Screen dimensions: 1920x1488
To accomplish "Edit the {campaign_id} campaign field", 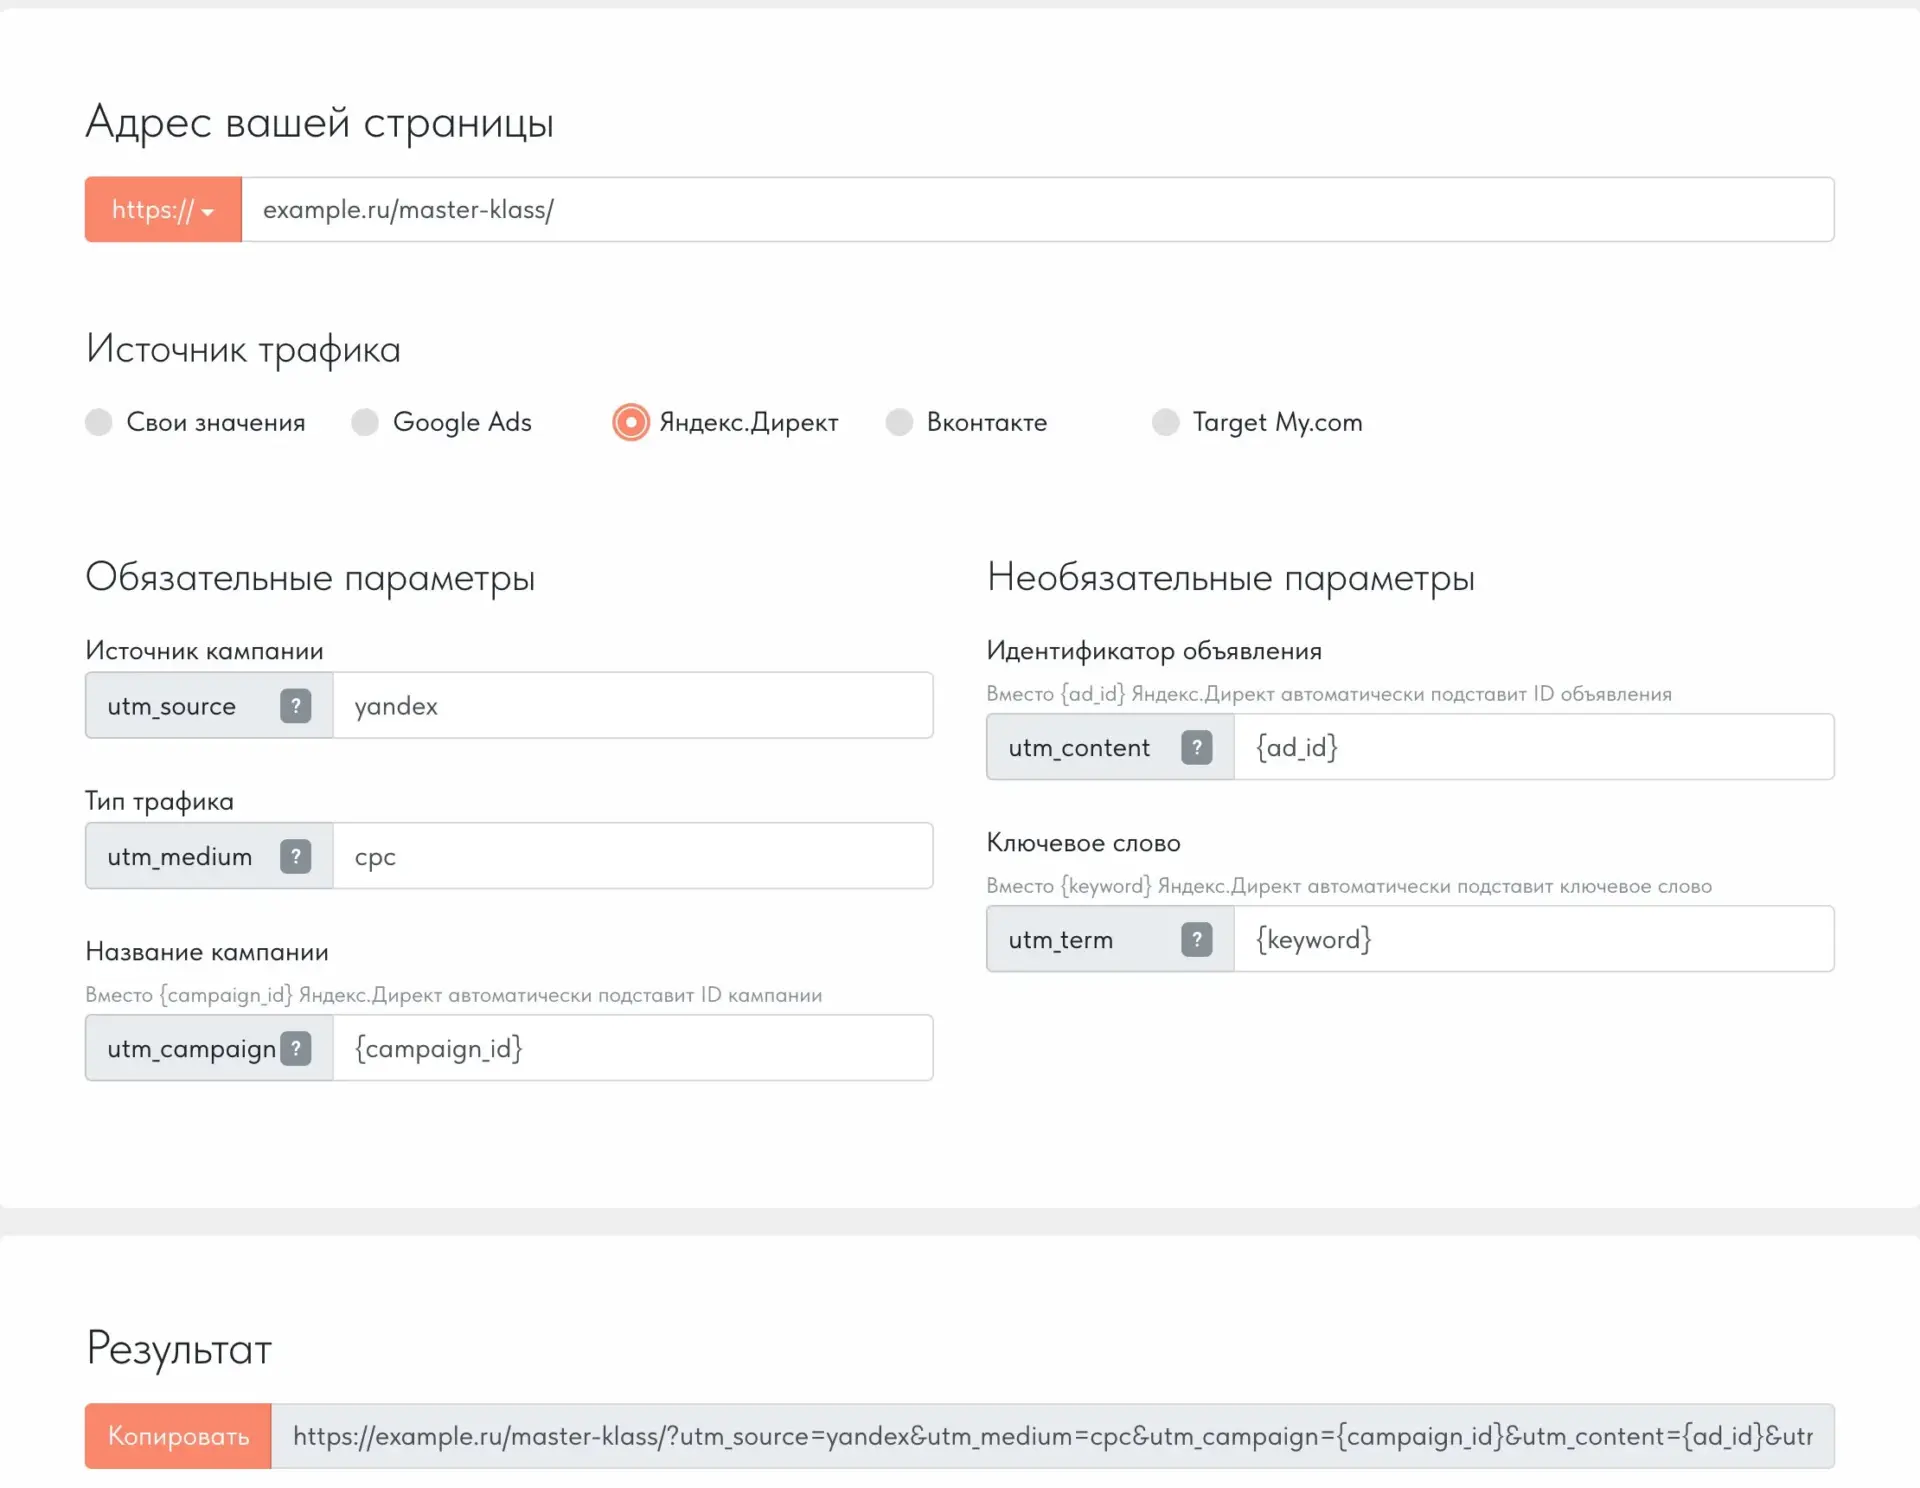I will [633, 1049].
